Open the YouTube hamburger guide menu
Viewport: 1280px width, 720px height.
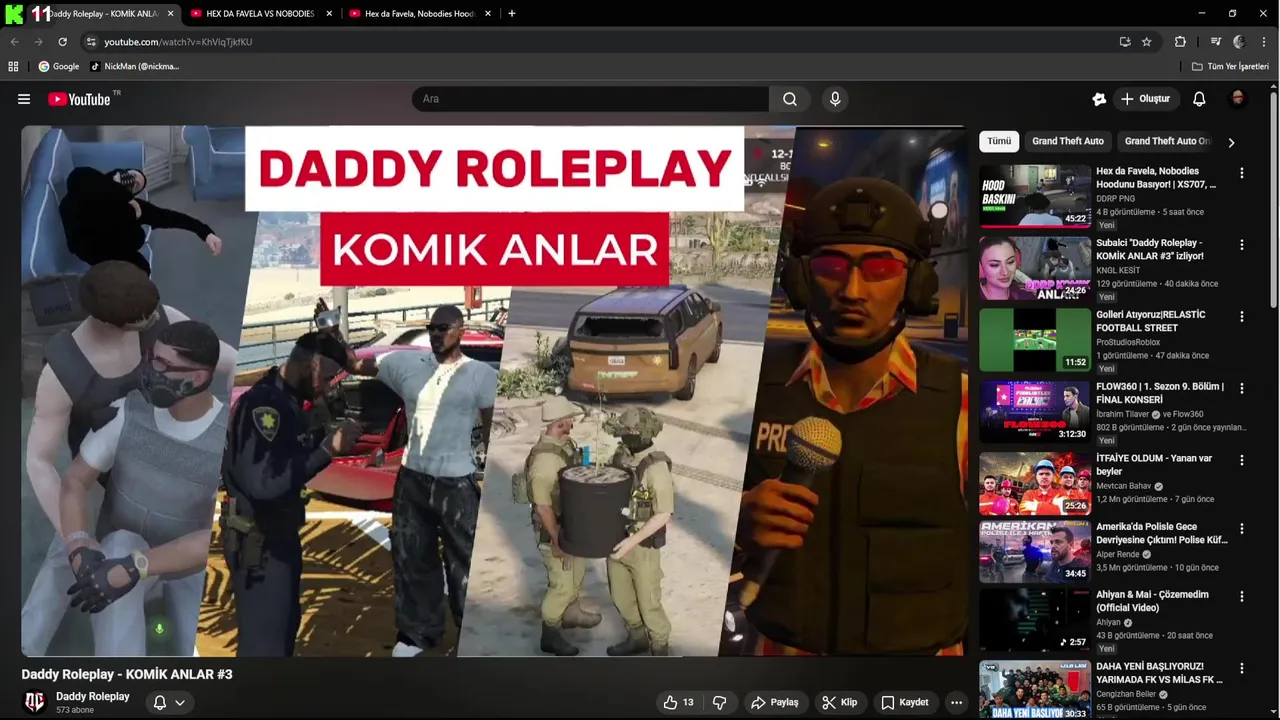coord(24,99)
